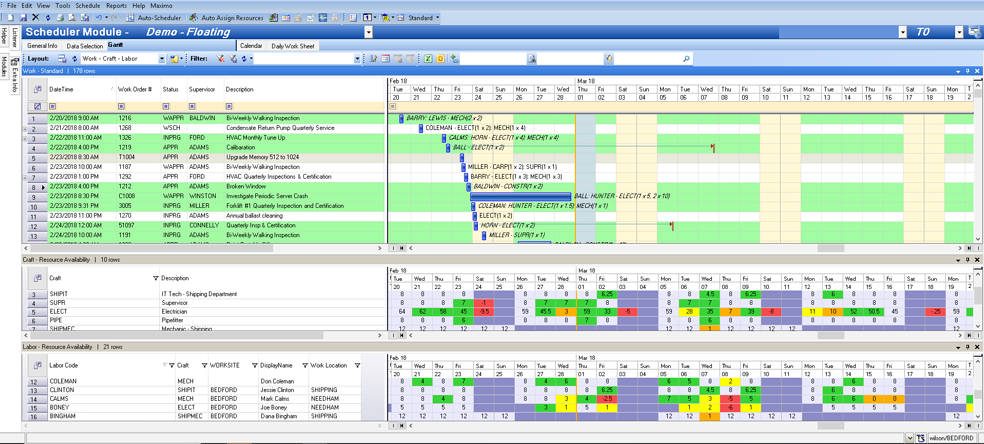Expand row 2 work order 1268

(24, 128)
